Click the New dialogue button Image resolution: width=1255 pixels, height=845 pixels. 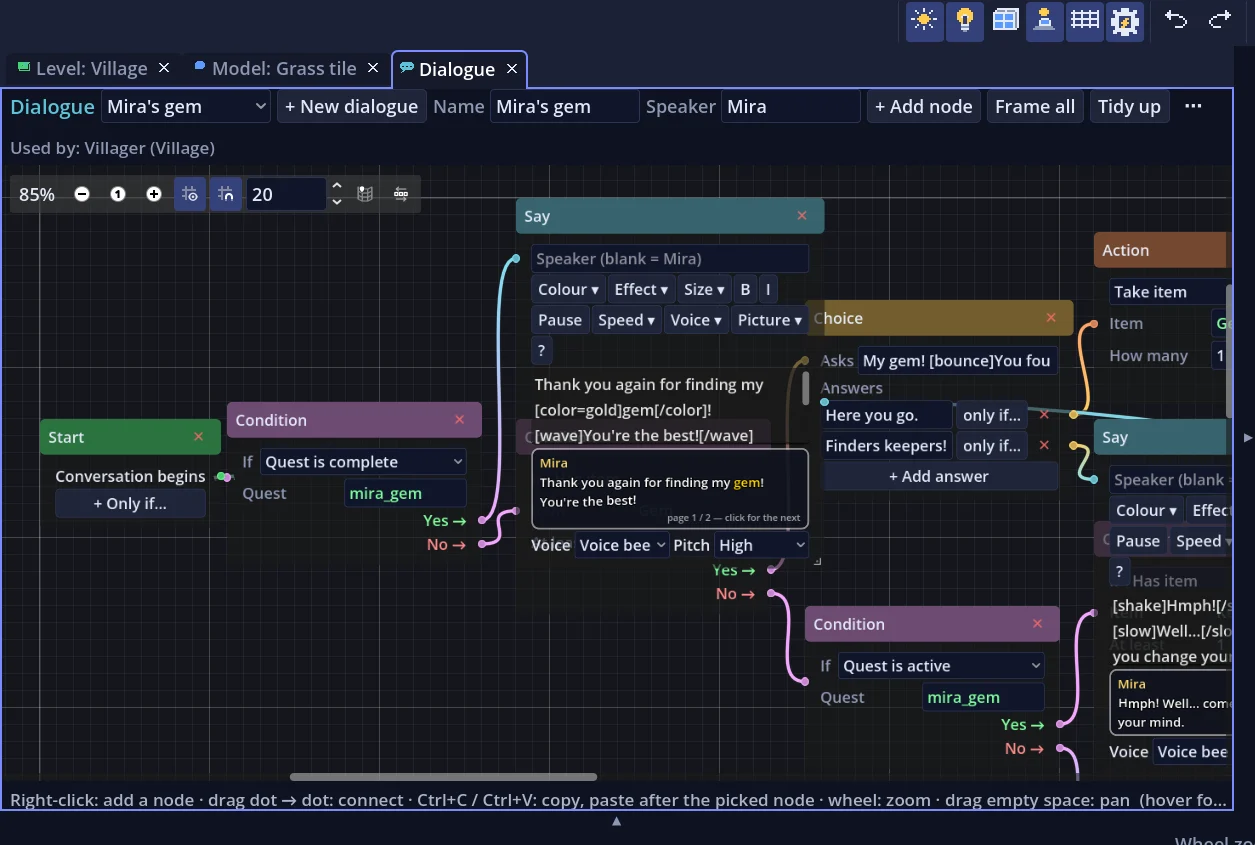pos(351,107)
